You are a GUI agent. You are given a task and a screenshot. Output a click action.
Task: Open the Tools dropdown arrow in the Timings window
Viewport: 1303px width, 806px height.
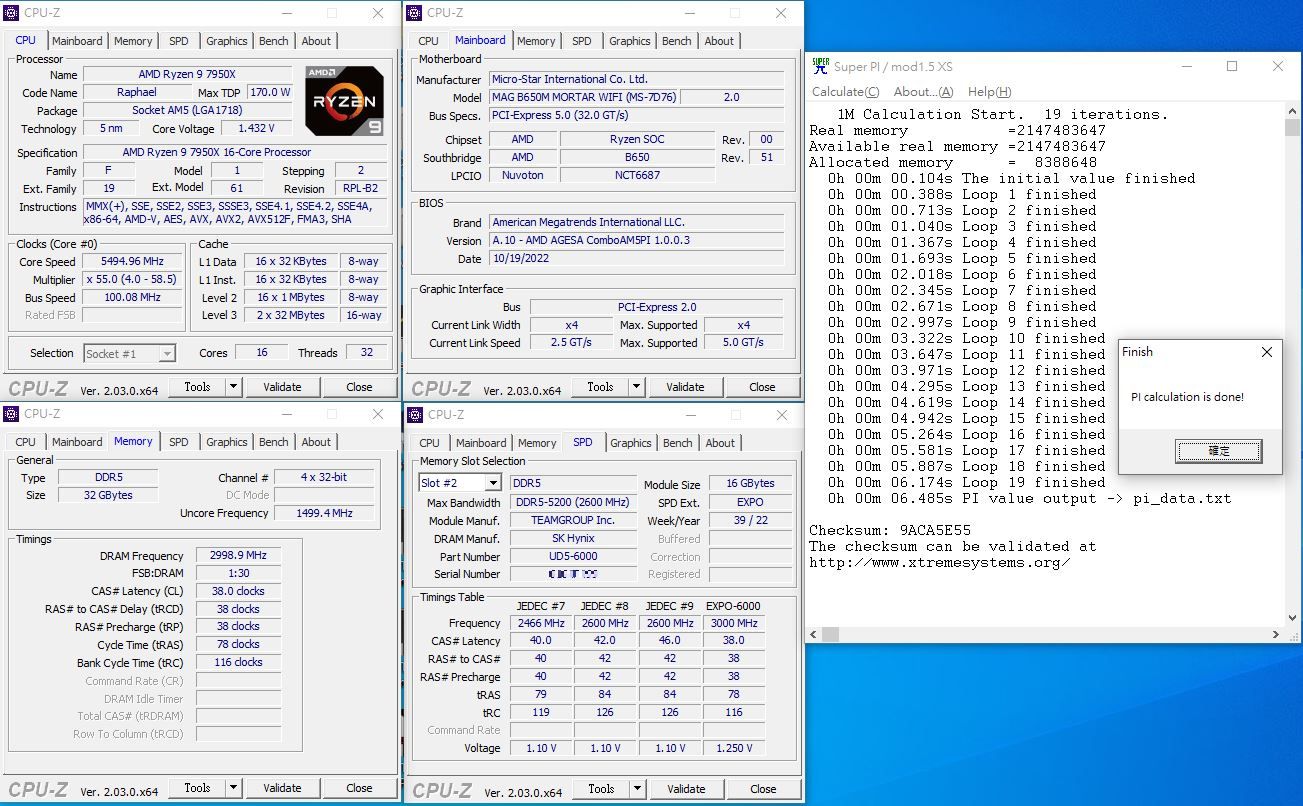click(x=233, y=788)
